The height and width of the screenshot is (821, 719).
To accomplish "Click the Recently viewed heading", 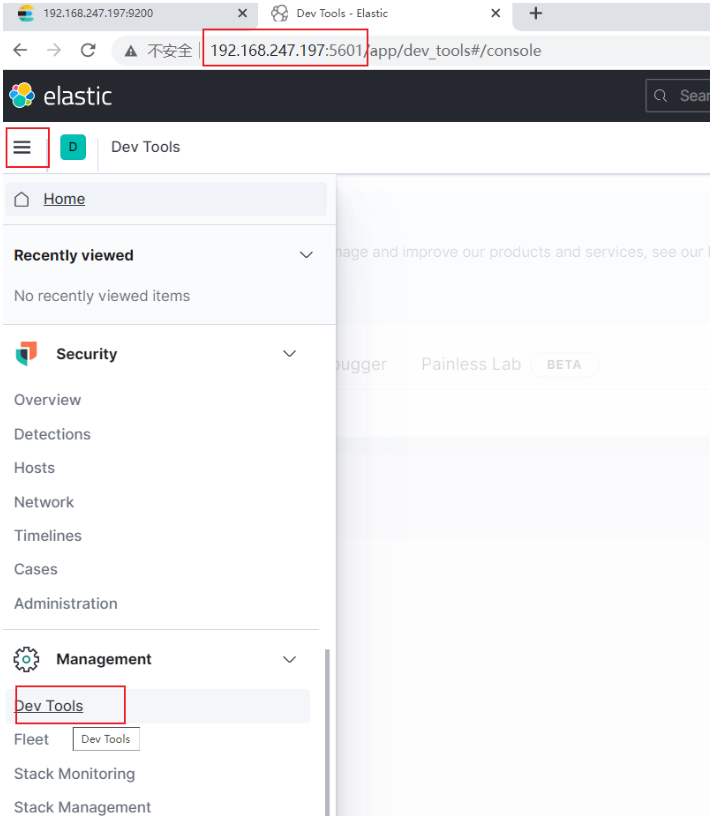I will [x=74, y=255].
